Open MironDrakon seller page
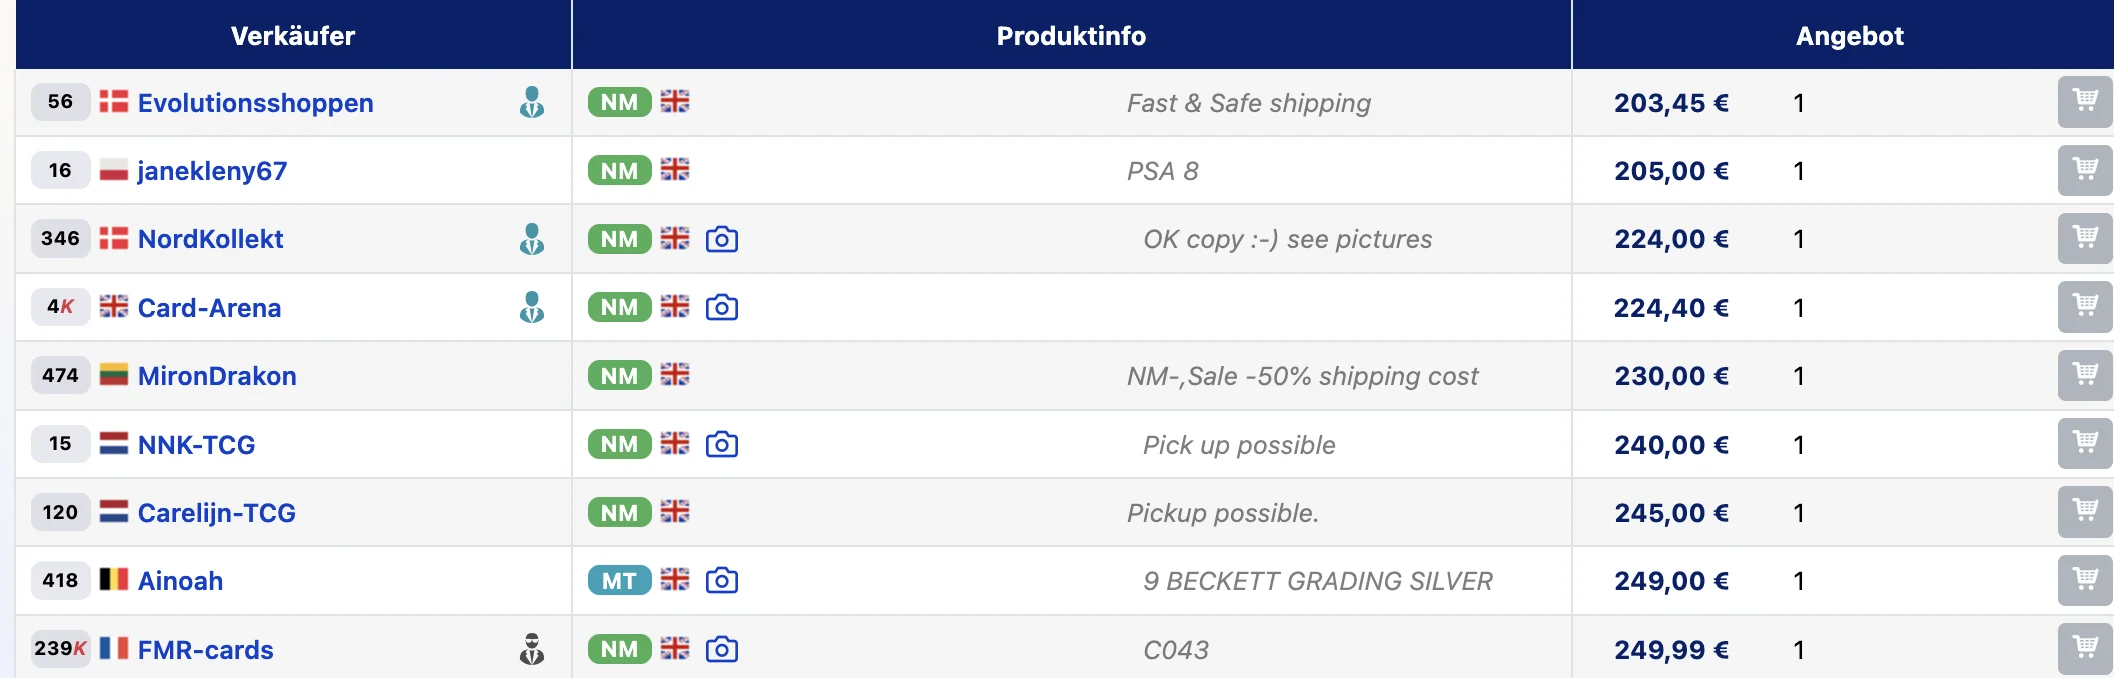The height and width of the screenshot is (678, 2114). (217, 376)
